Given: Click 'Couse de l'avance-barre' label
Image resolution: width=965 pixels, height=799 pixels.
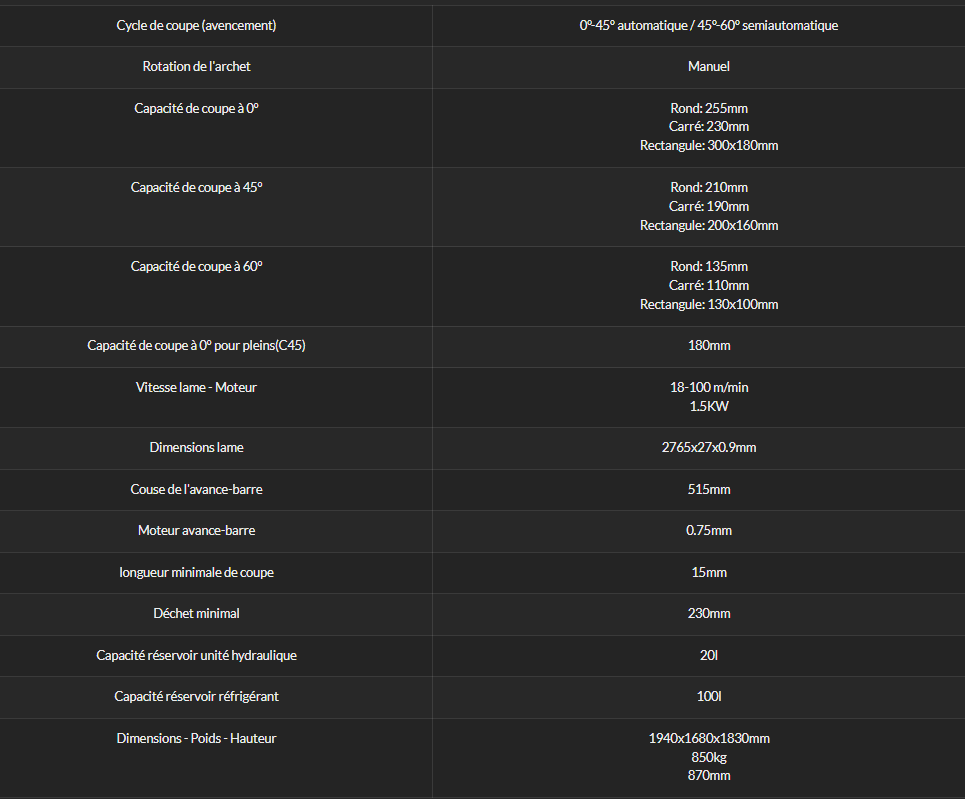Looking at the screenshot, I should pyautogui.click(x=196, y=489).
